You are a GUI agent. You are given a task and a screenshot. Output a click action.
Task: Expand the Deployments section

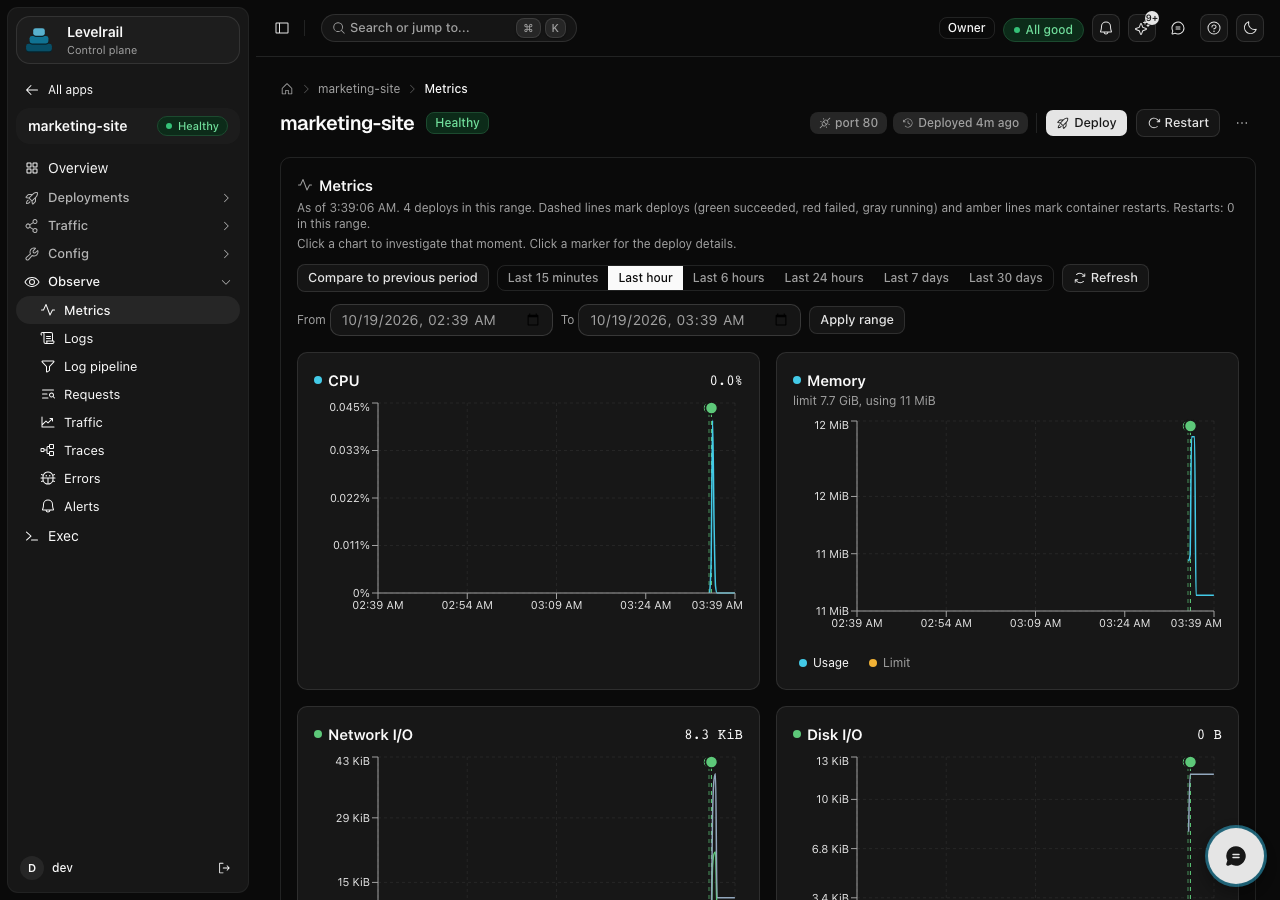pyautogui.click(x=128, y=198)
